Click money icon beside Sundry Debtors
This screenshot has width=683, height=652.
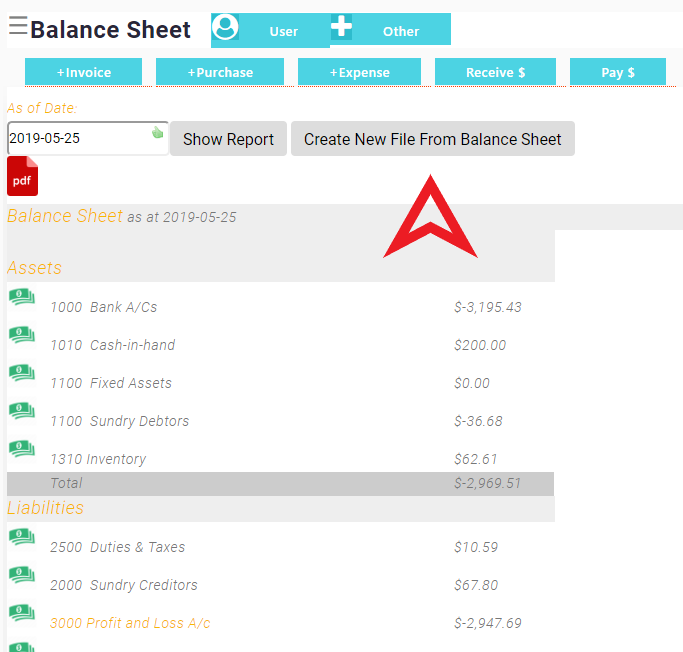pyautogui.click(x=22, y=411)
